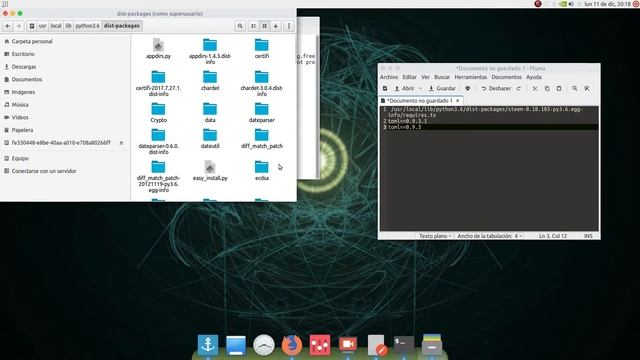This screenshot has width=640, height=360.
Task: Eject the fe330448 volume
Action: coord(121,143)
